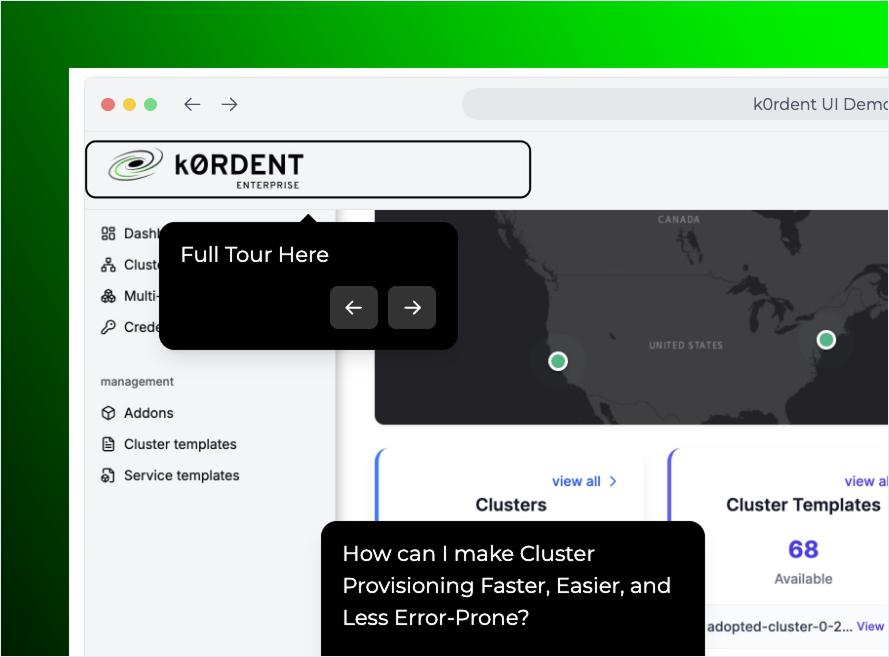Open Cluster templates via its document icon
889x657 pixels.
108,444
